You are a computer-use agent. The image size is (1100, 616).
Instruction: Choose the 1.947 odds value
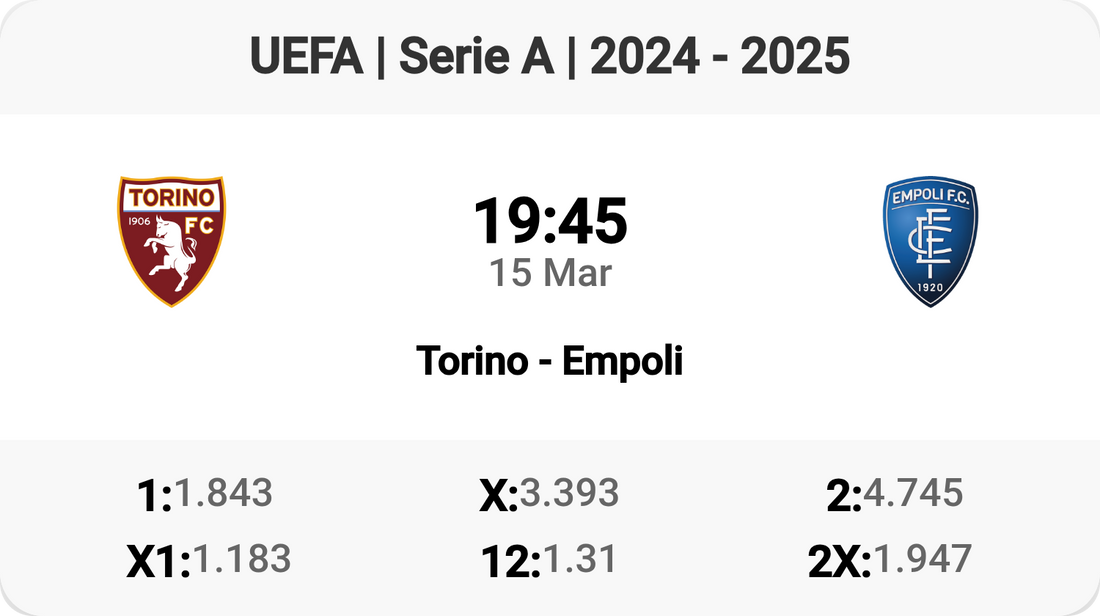tap(923, 559)
